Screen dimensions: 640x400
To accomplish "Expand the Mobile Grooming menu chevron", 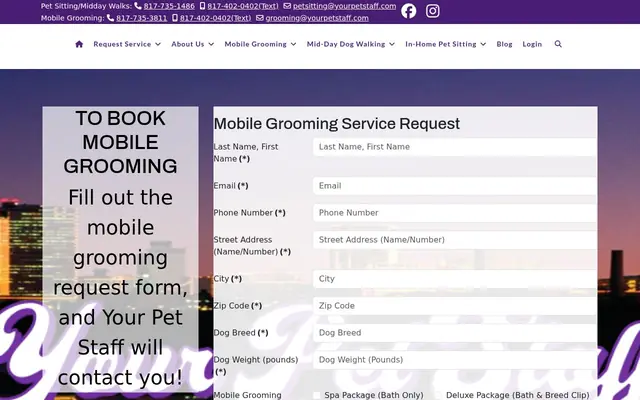I will pos(293,44).
